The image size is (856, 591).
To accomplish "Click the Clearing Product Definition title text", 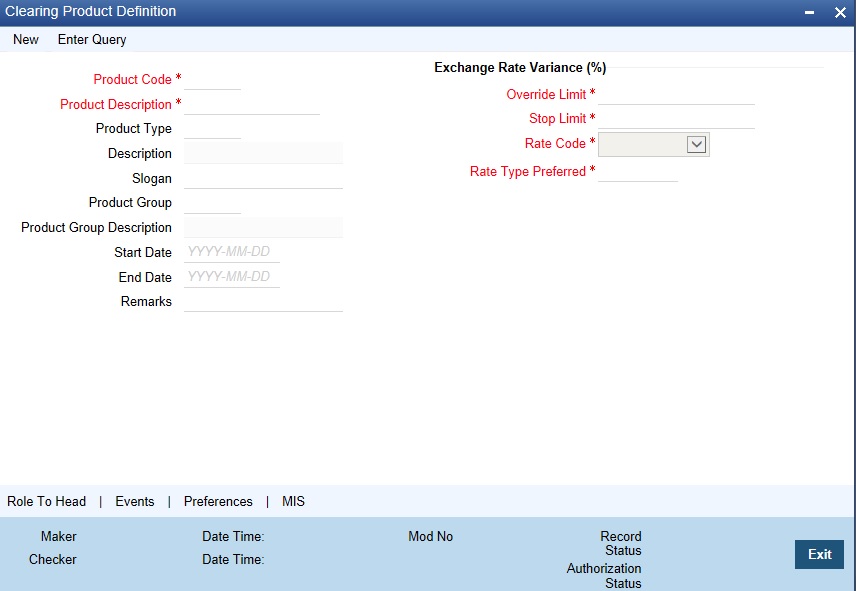I will [91, 11].
